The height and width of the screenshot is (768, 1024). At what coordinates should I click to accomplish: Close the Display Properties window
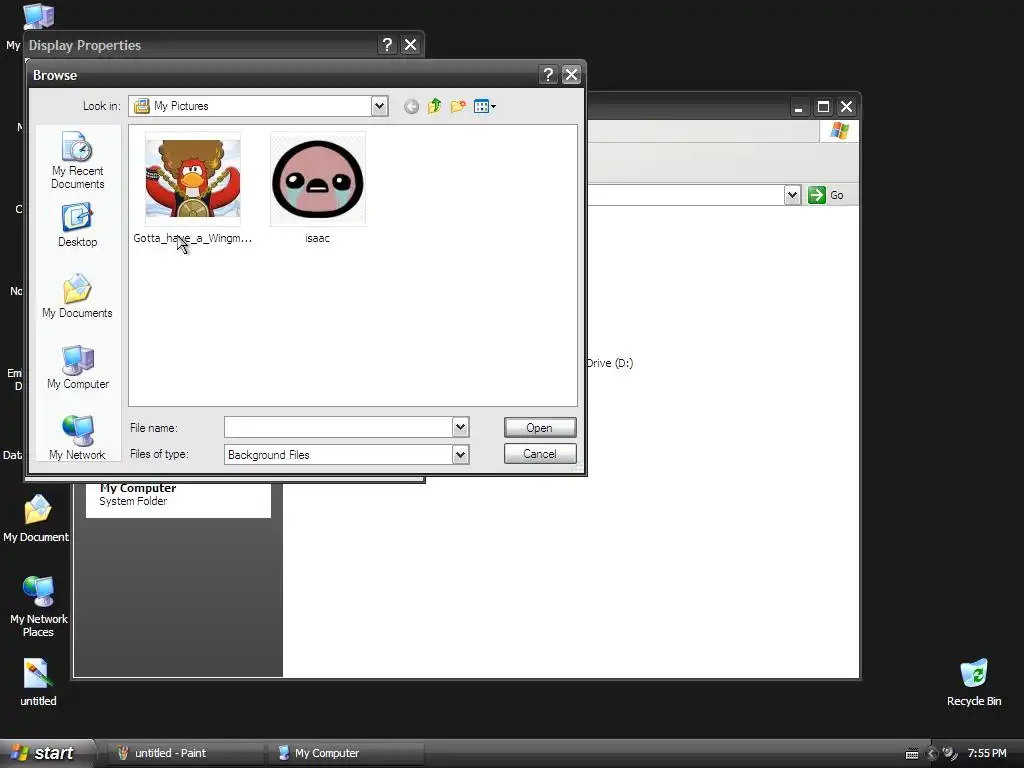click(x=411, y=45)
